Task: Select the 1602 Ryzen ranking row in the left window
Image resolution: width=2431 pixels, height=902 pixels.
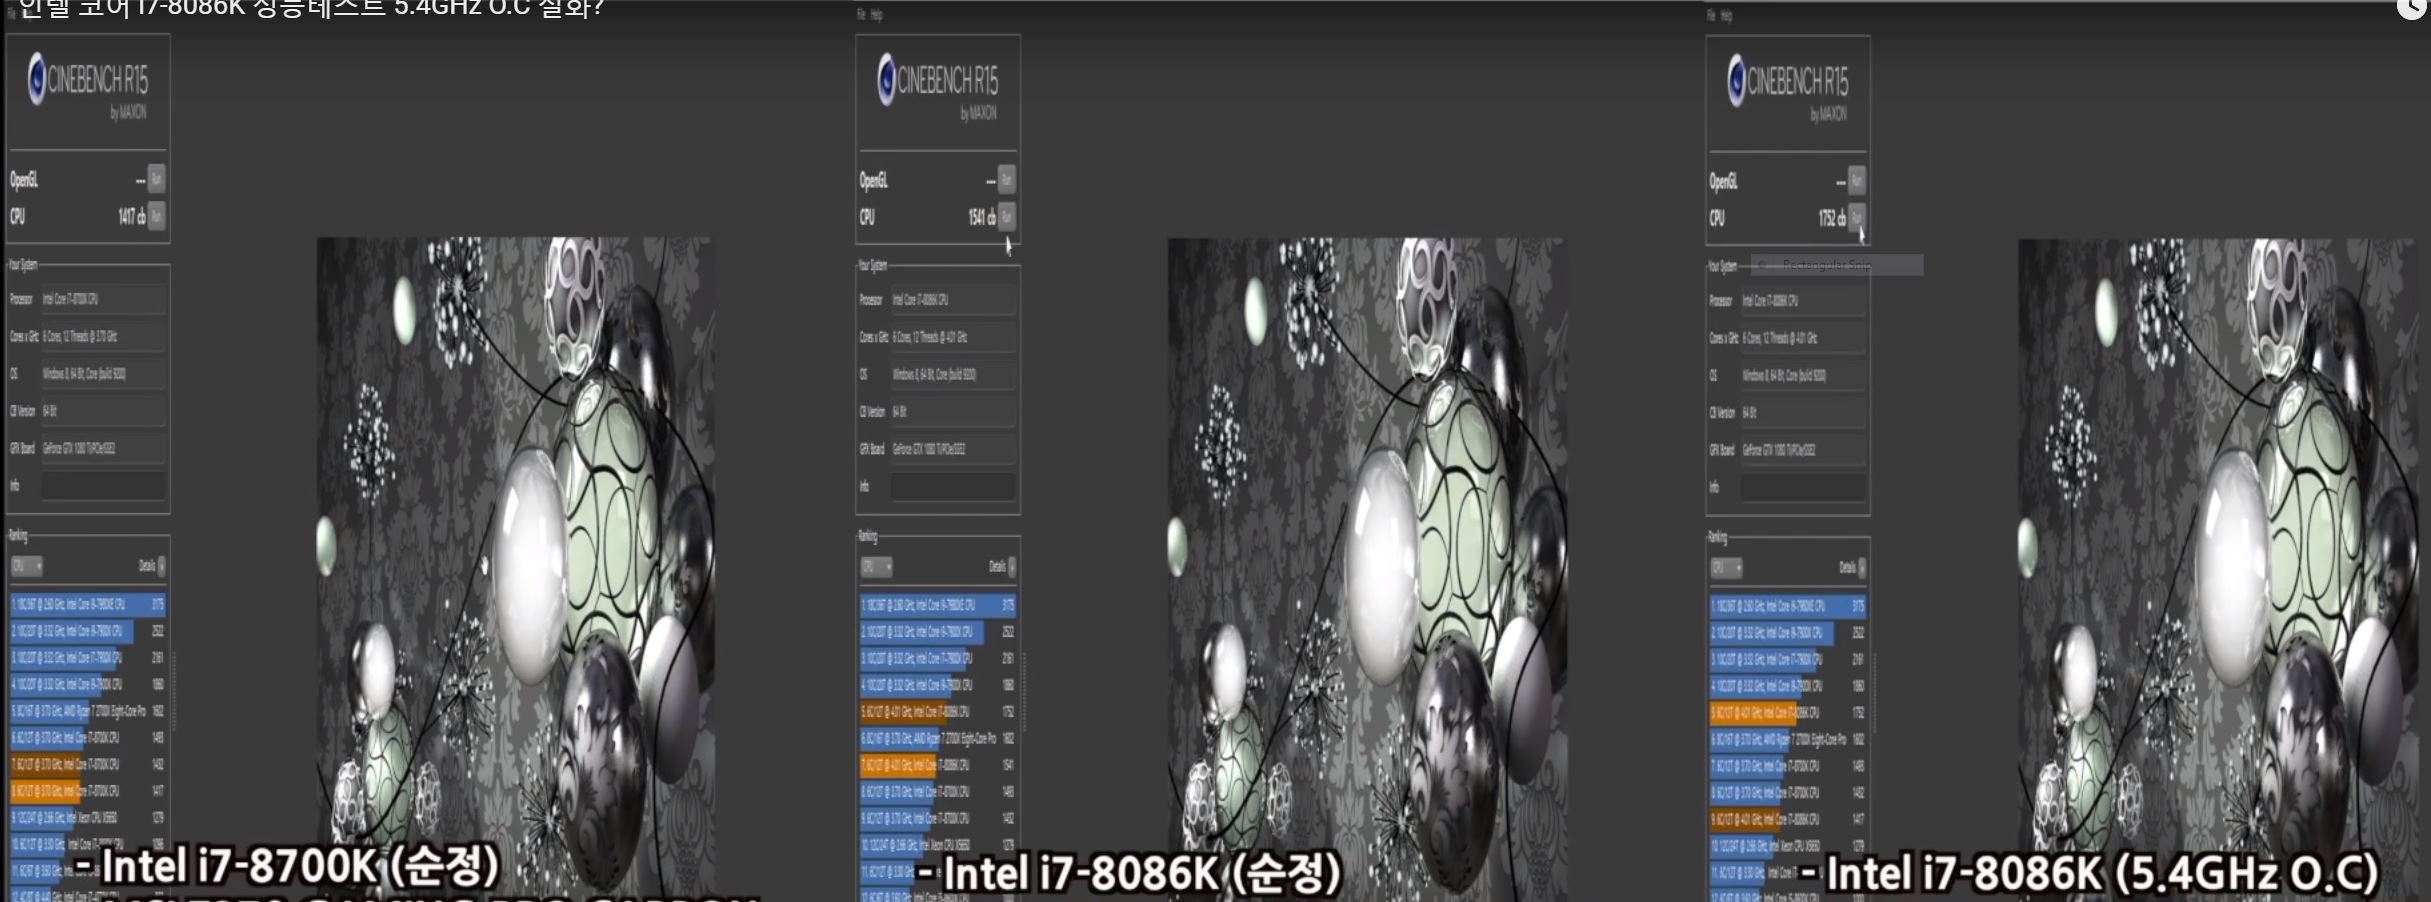Action: [x=88, y=711]
